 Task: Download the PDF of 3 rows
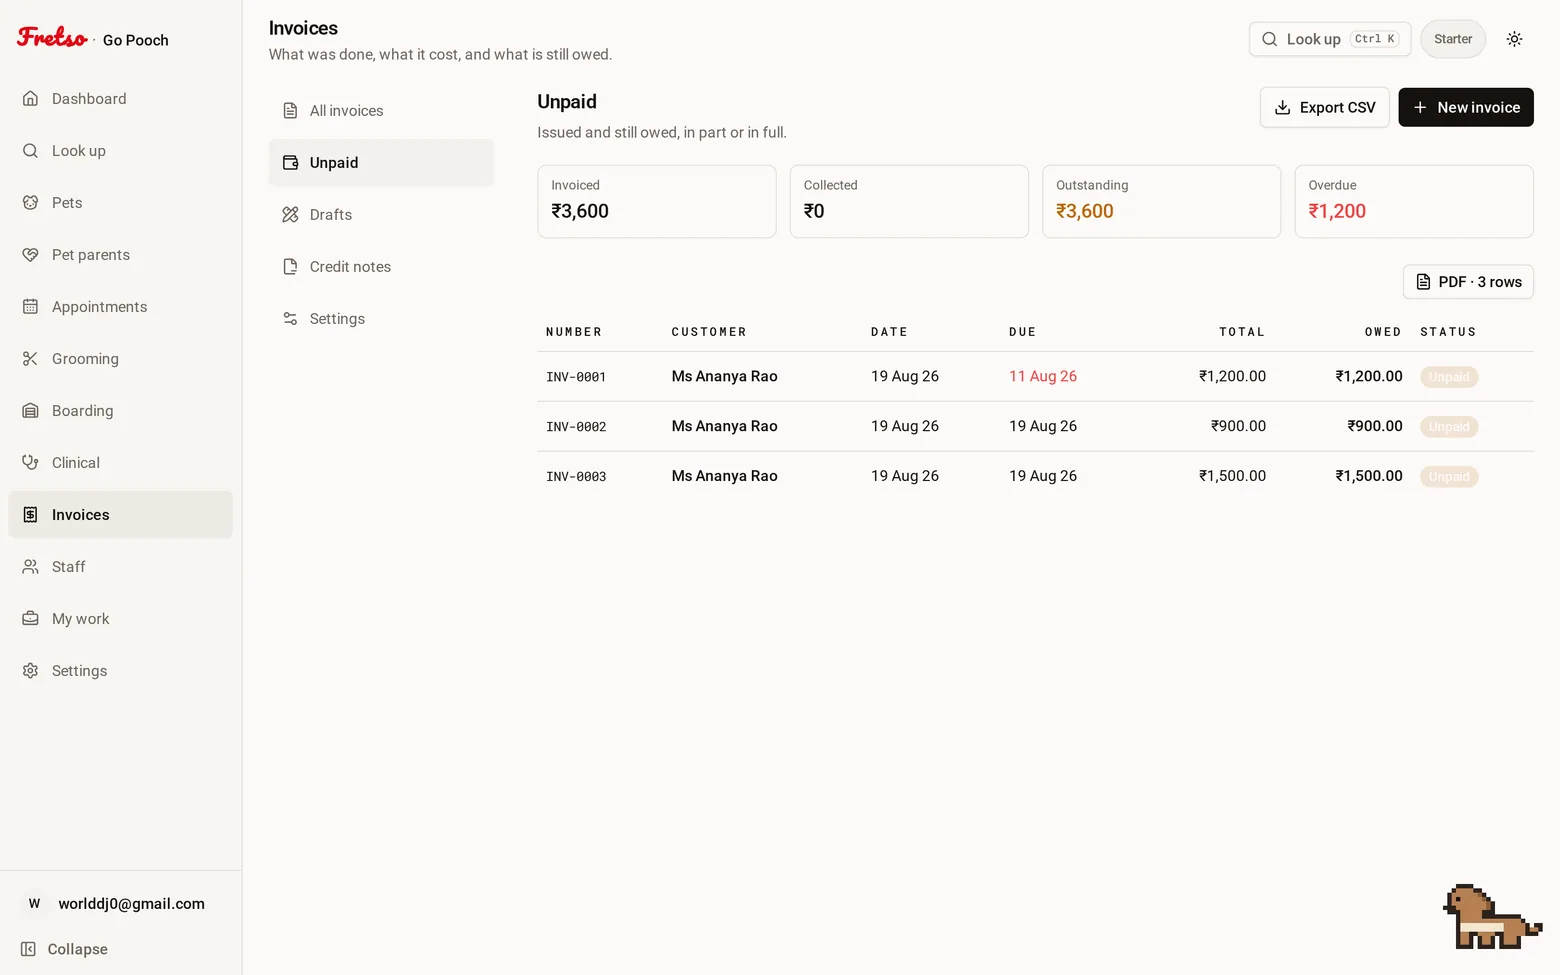1468,282
